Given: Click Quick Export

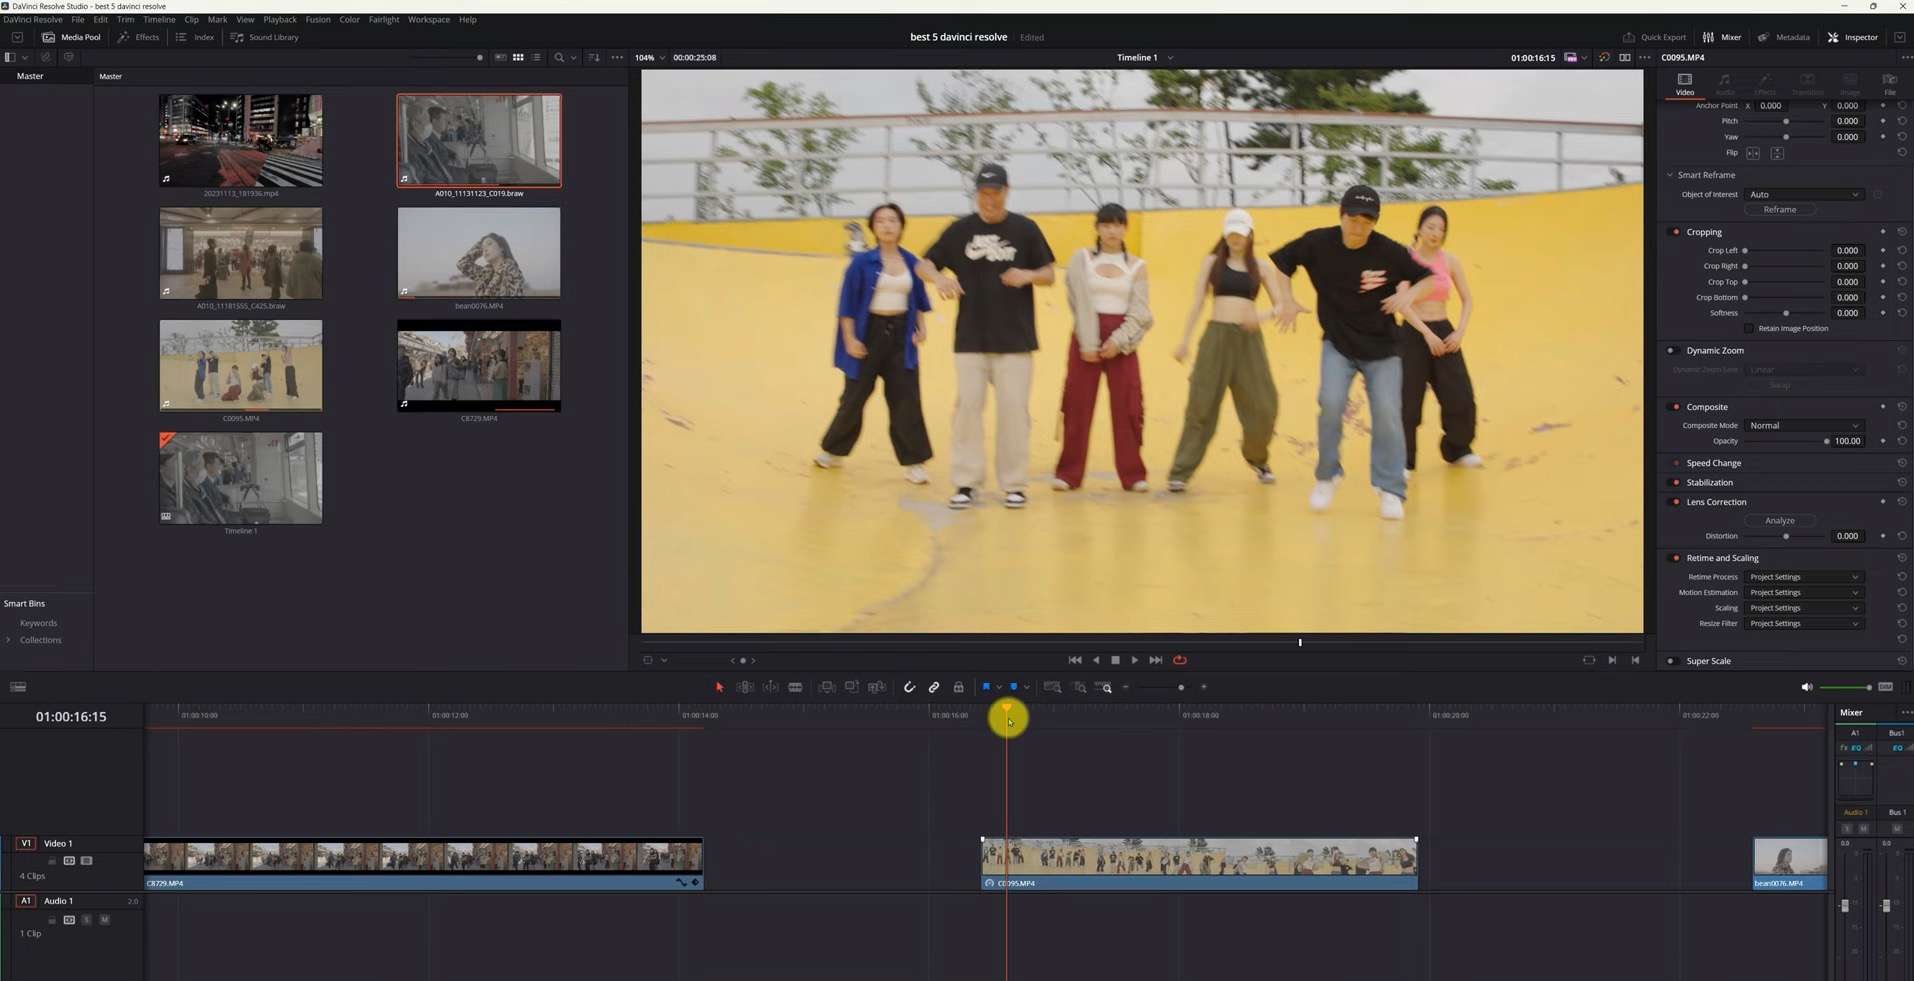Looking at the screenshot, I should pos(1654,37).
